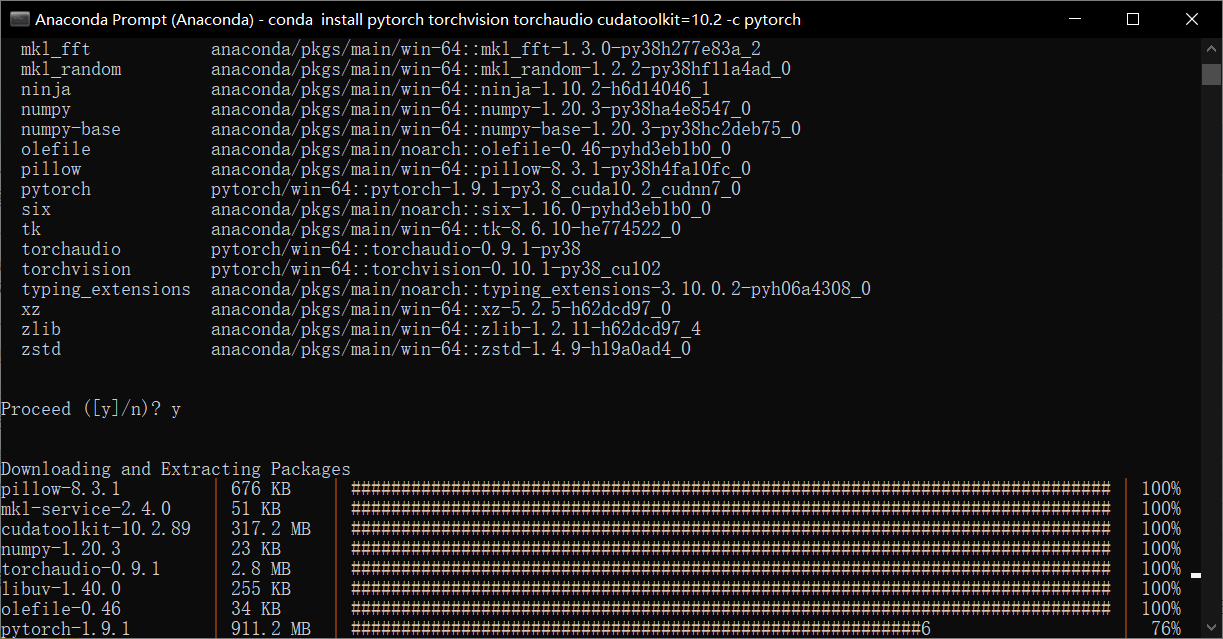Click the 'pytorch' package row name
Image resolution: width=1223 pixels, height=639 pixels.
tap(56, 189)
